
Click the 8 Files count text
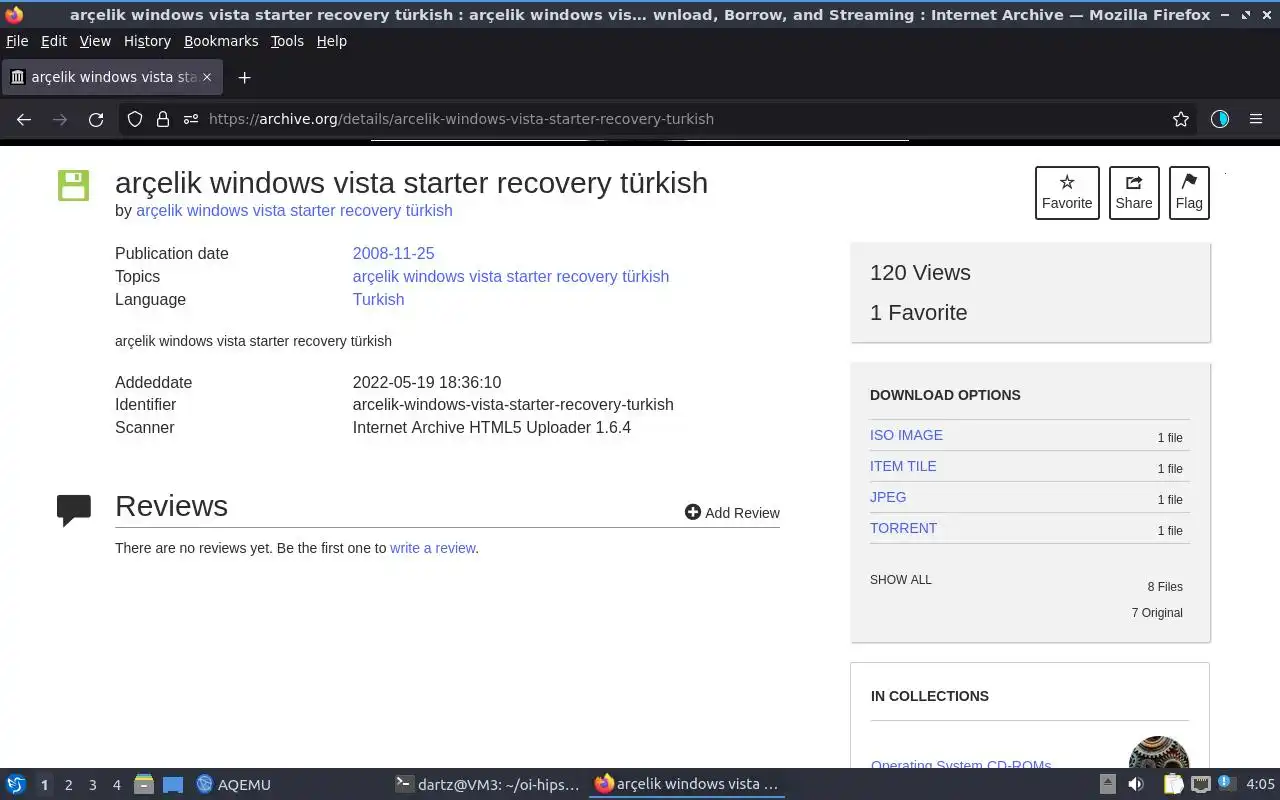tap(1165, 587)
